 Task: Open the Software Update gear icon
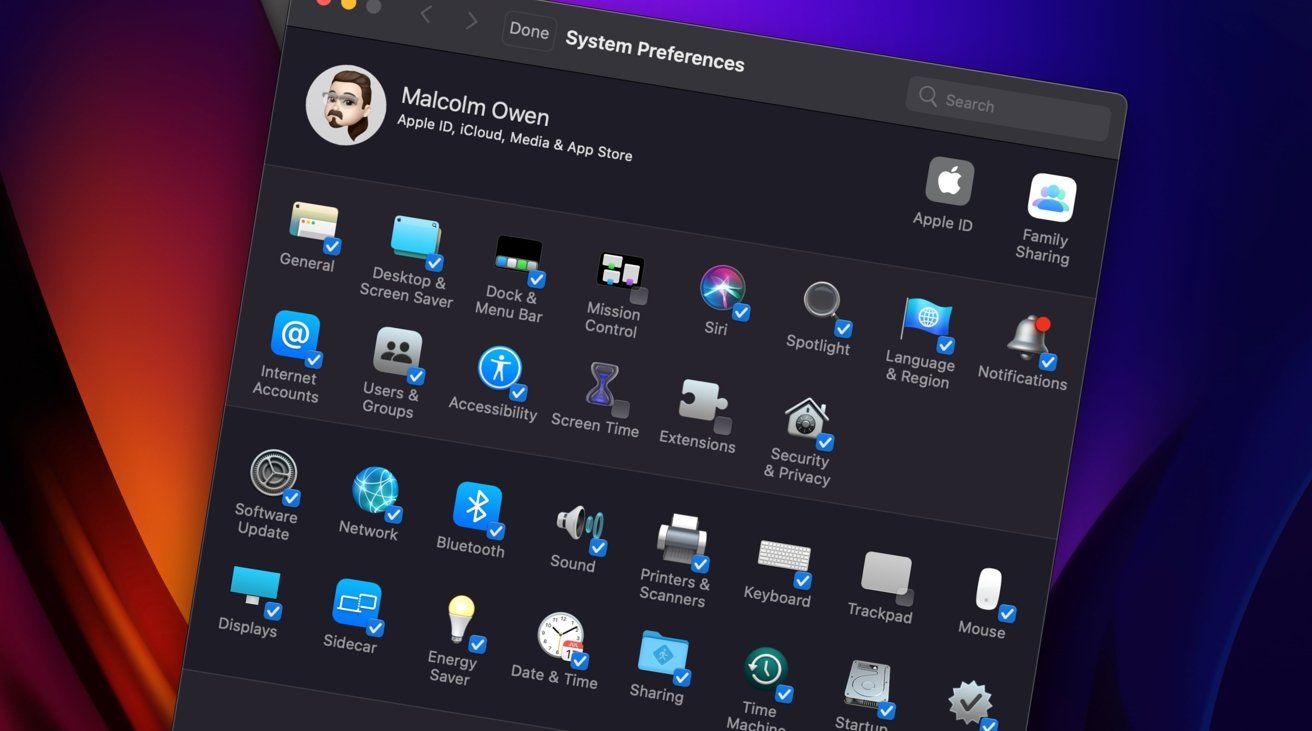coord(273,475)
